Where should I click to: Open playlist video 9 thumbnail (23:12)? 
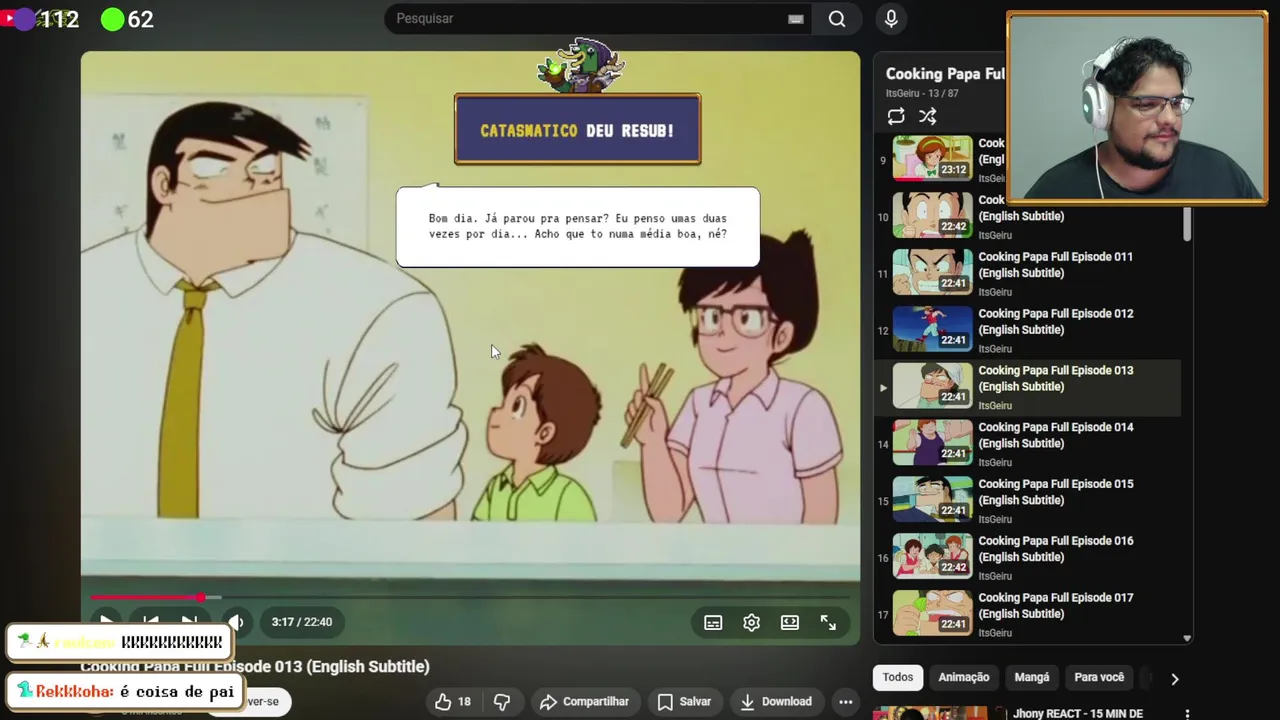(x=932, y=158)
